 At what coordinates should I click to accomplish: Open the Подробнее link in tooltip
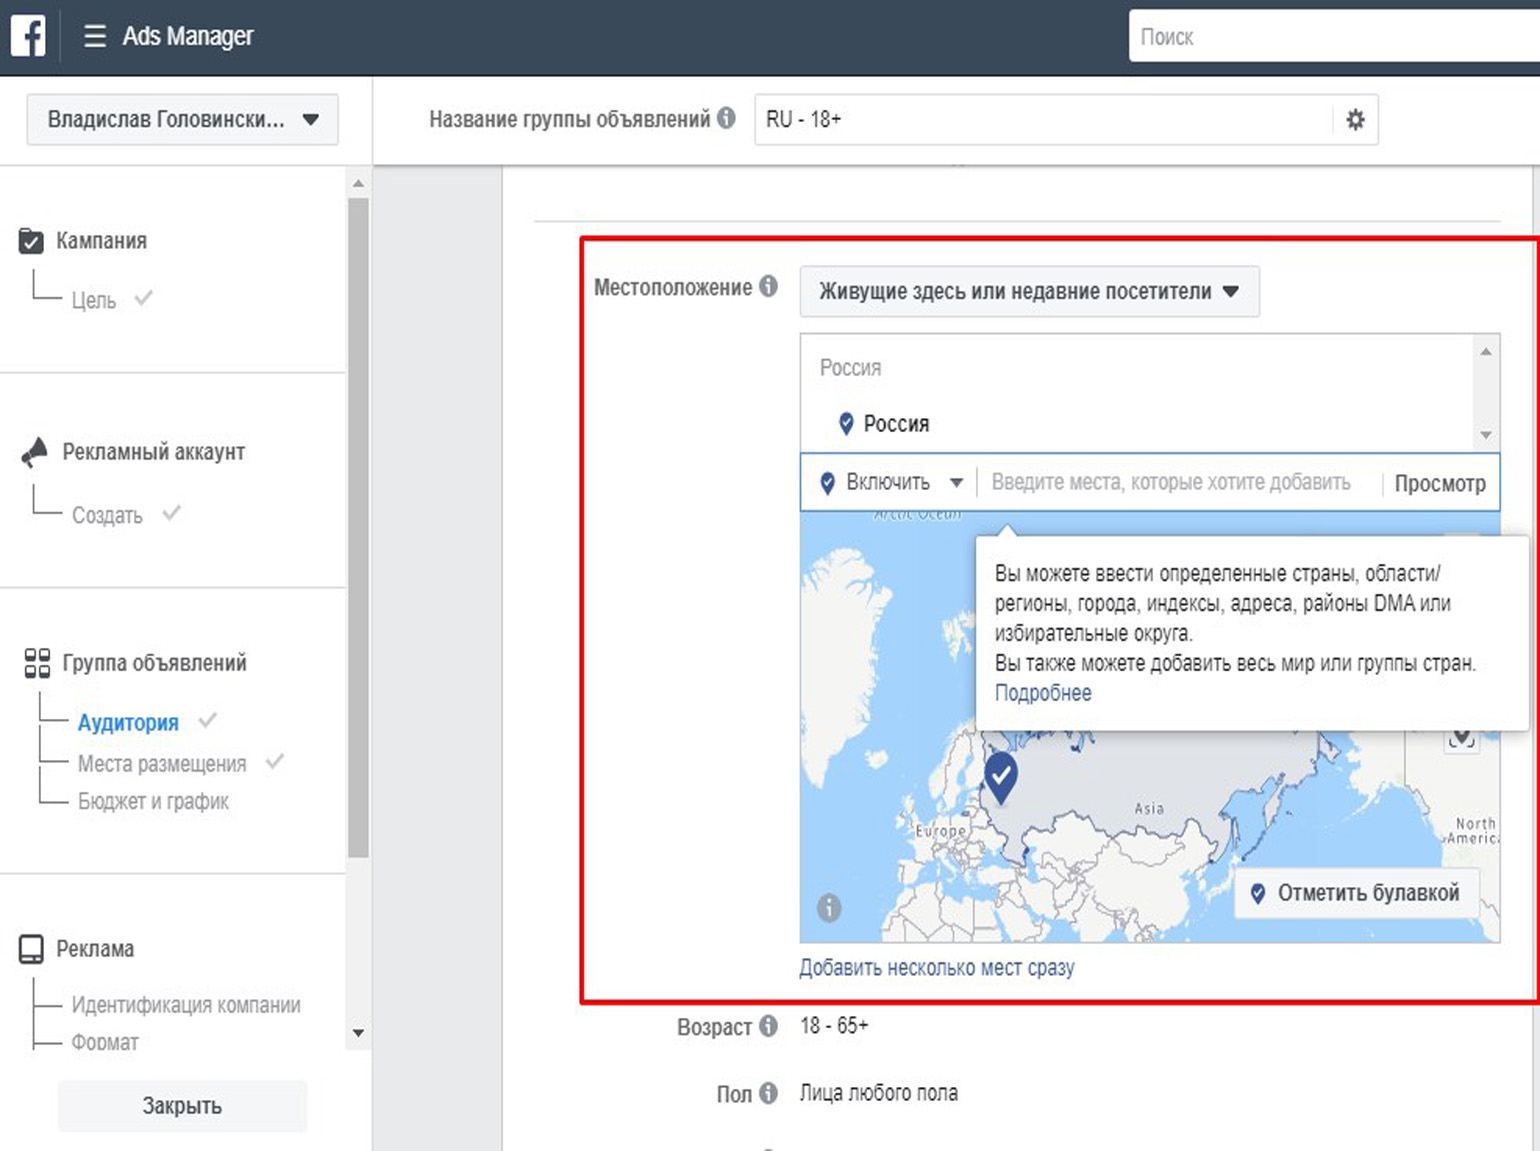pyautogui.click(x=1043, y=693)
